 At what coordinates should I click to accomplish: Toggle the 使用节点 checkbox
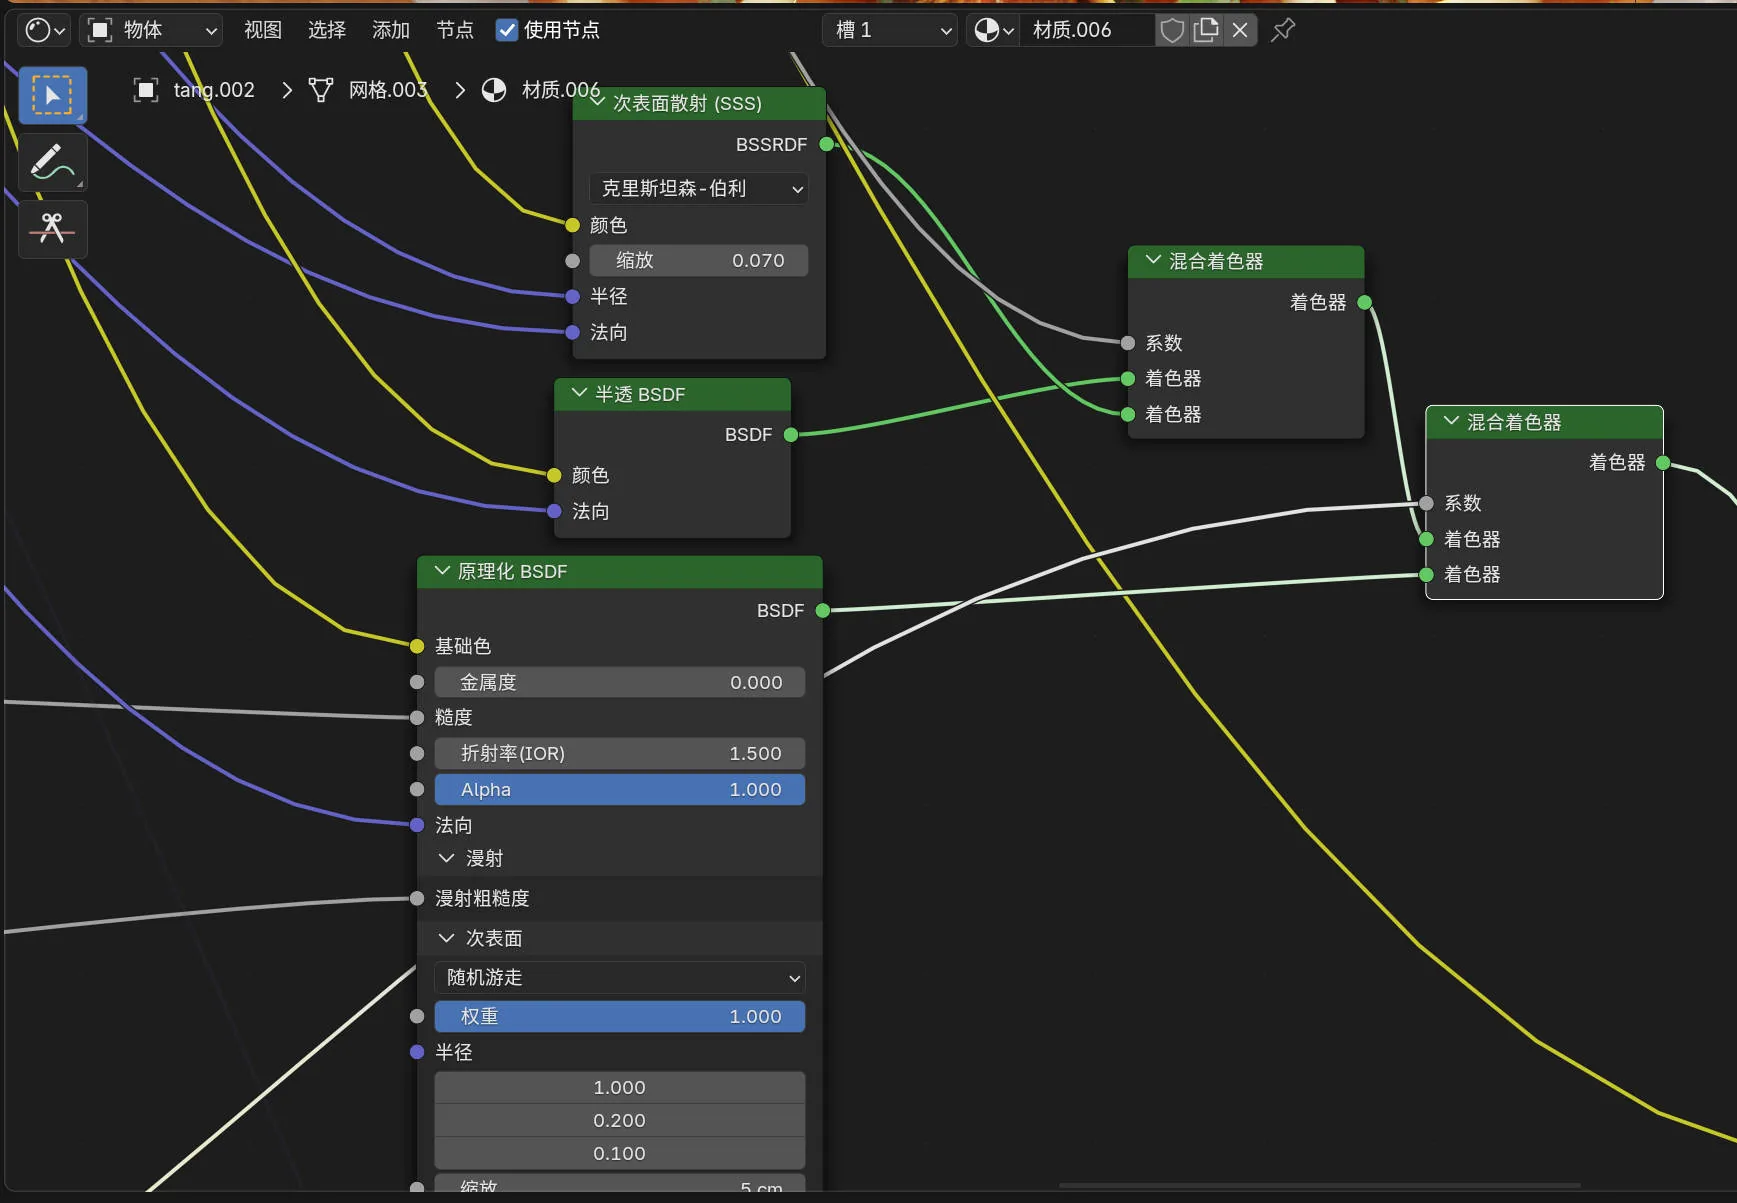(x=507, y=30)
